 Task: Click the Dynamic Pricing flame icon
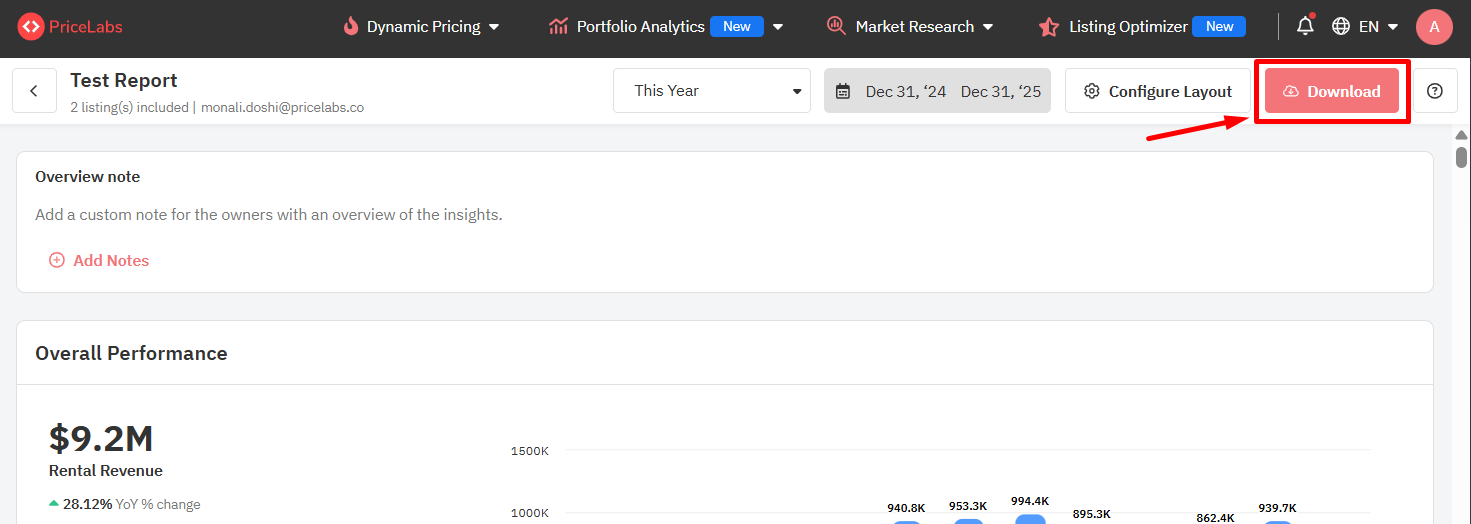click(350, 27)
